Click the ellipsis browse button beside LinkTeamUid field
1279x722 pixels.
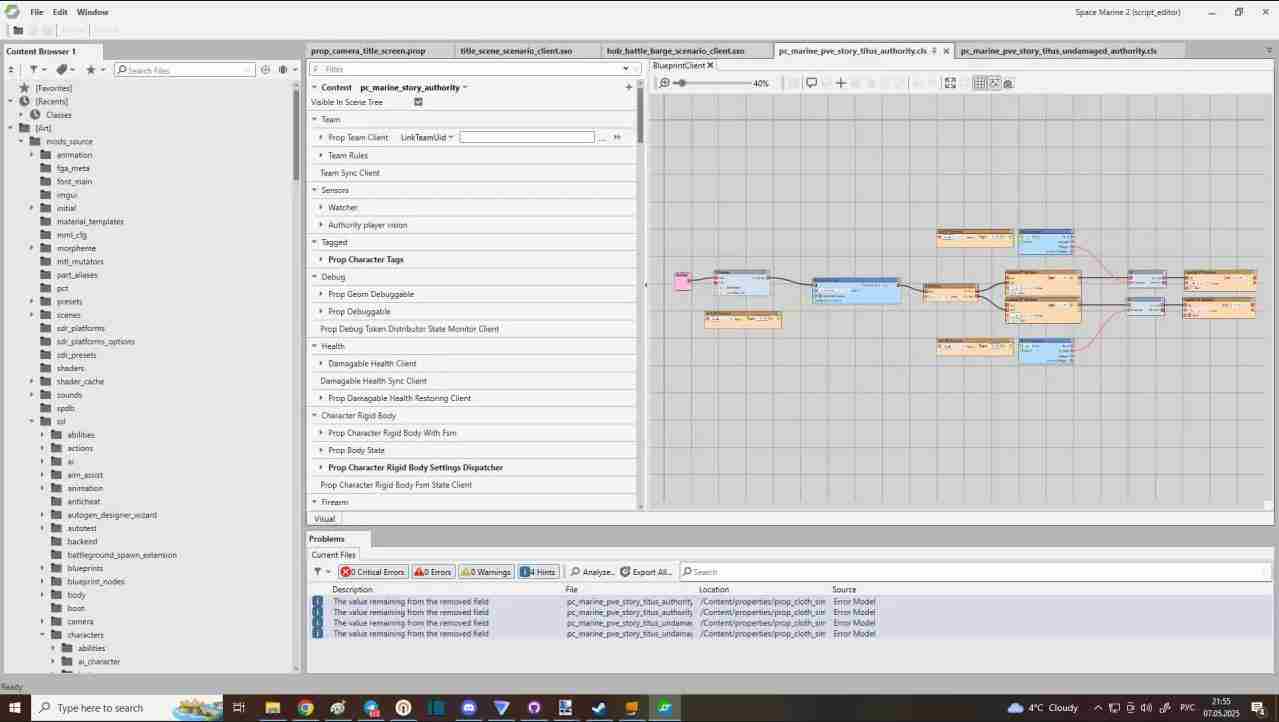click(602, 137)
